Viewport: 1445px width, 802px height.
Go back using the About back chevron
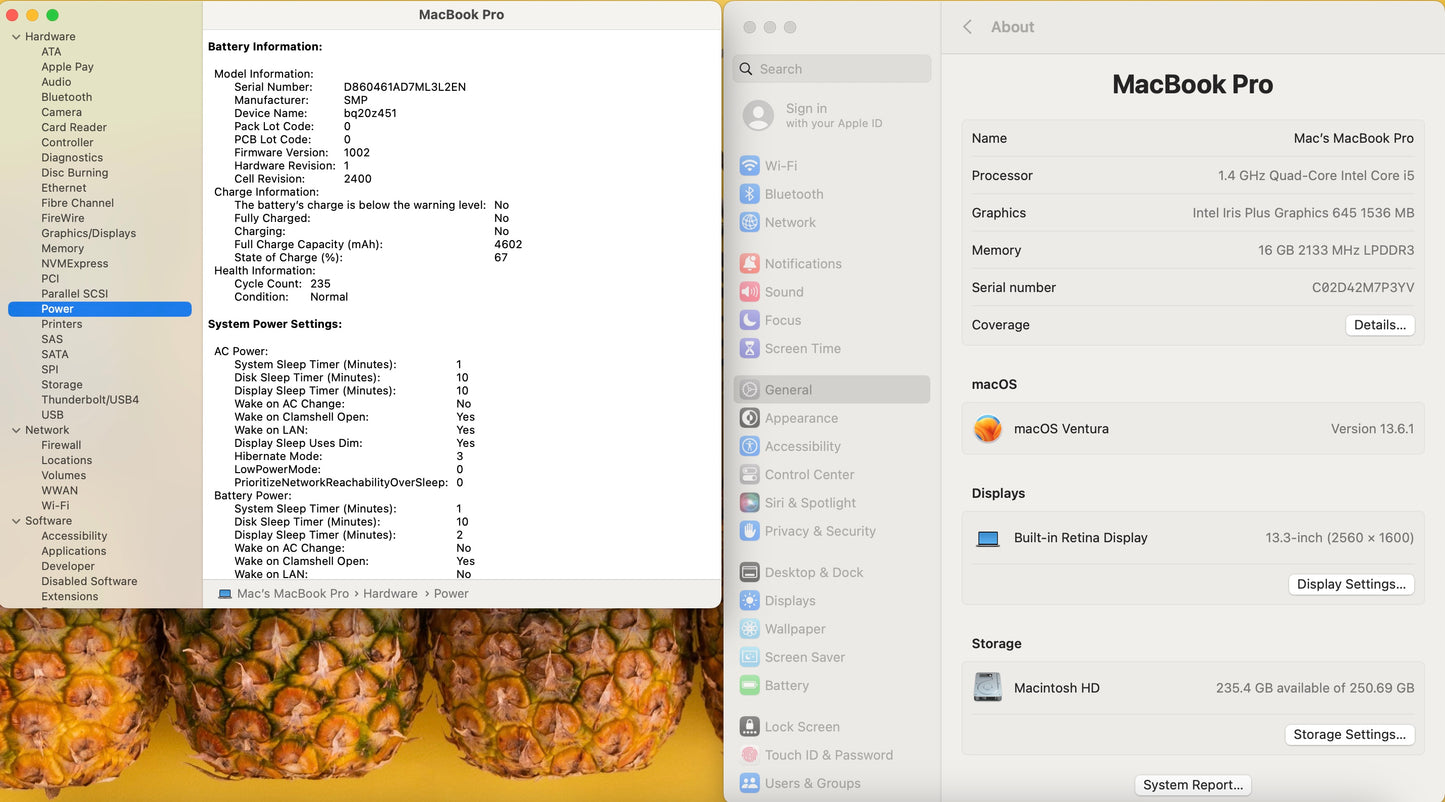click(x=967, y=27)
